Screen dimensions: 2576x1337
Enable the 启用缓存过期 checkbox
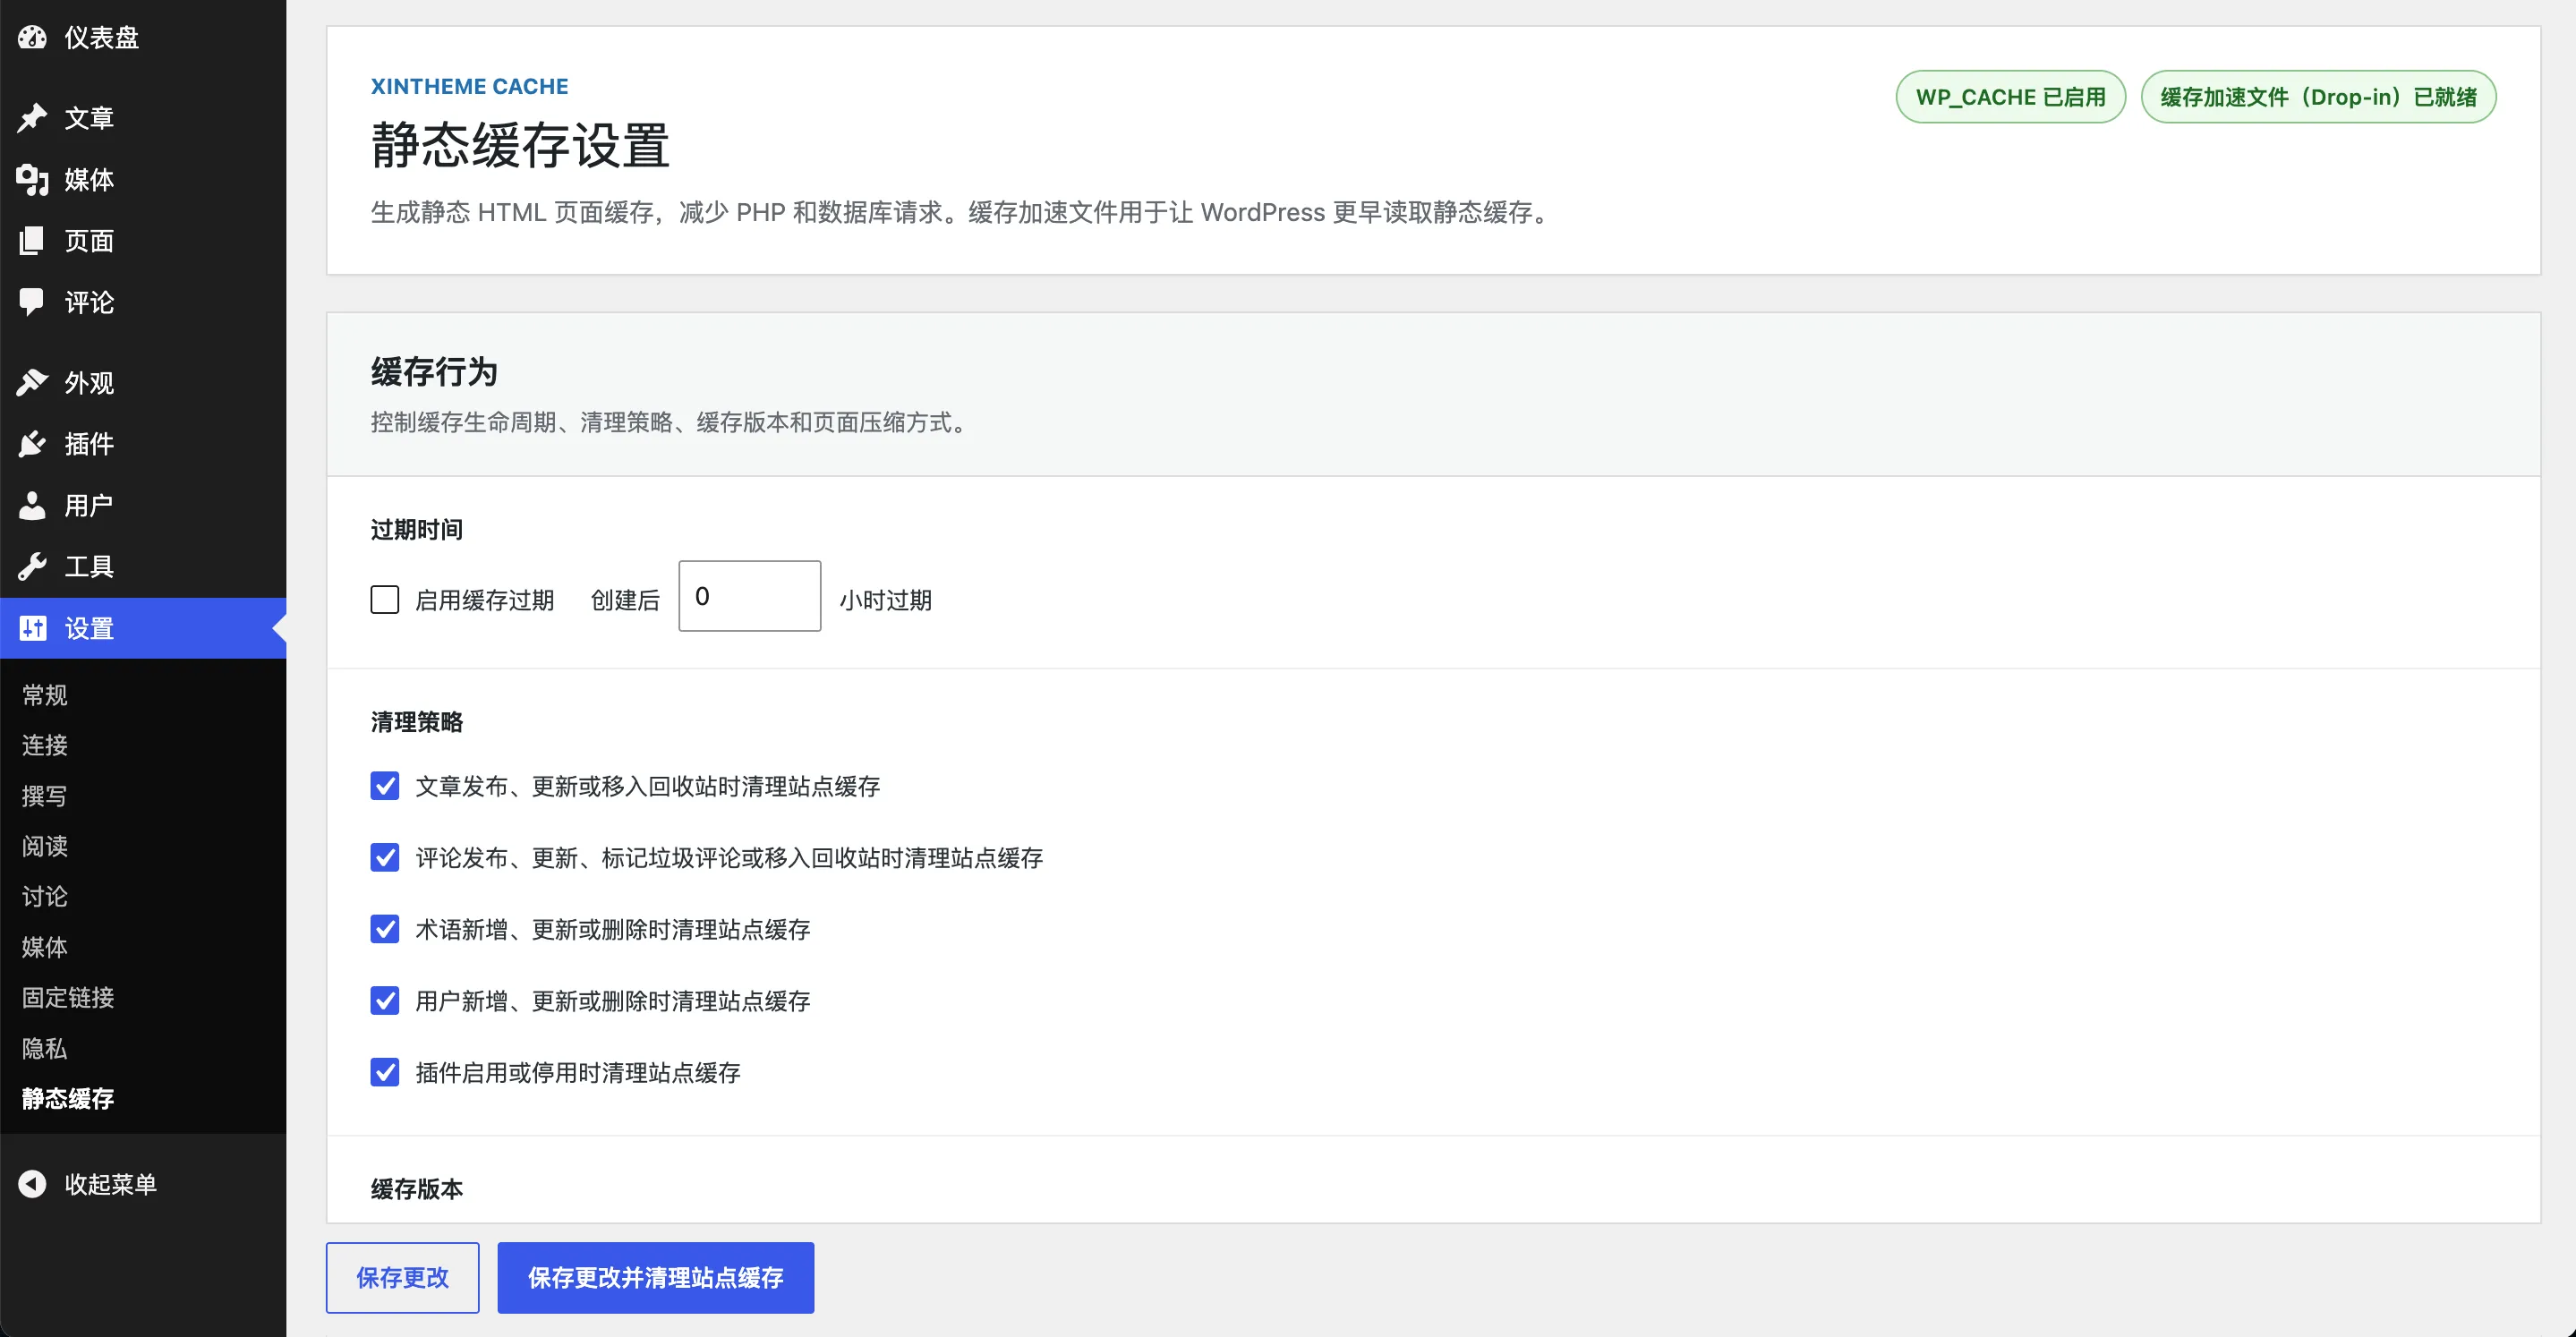[385, 600]
